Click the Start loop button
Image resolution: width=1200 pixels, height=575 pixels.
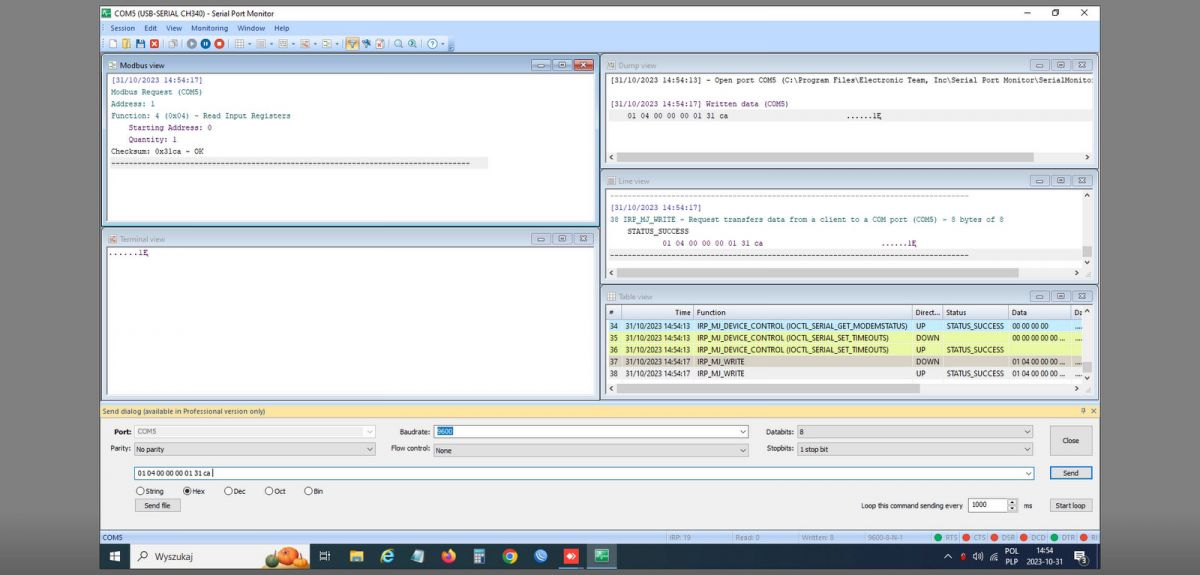click(x=1070, y=506)
